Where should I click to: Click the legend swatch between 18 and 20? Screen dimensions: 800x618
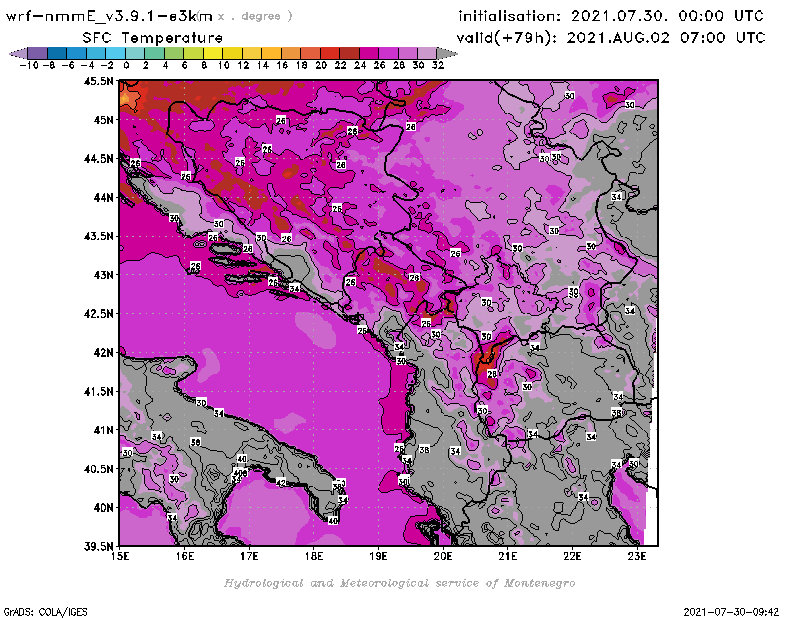(x=311, y=53)
